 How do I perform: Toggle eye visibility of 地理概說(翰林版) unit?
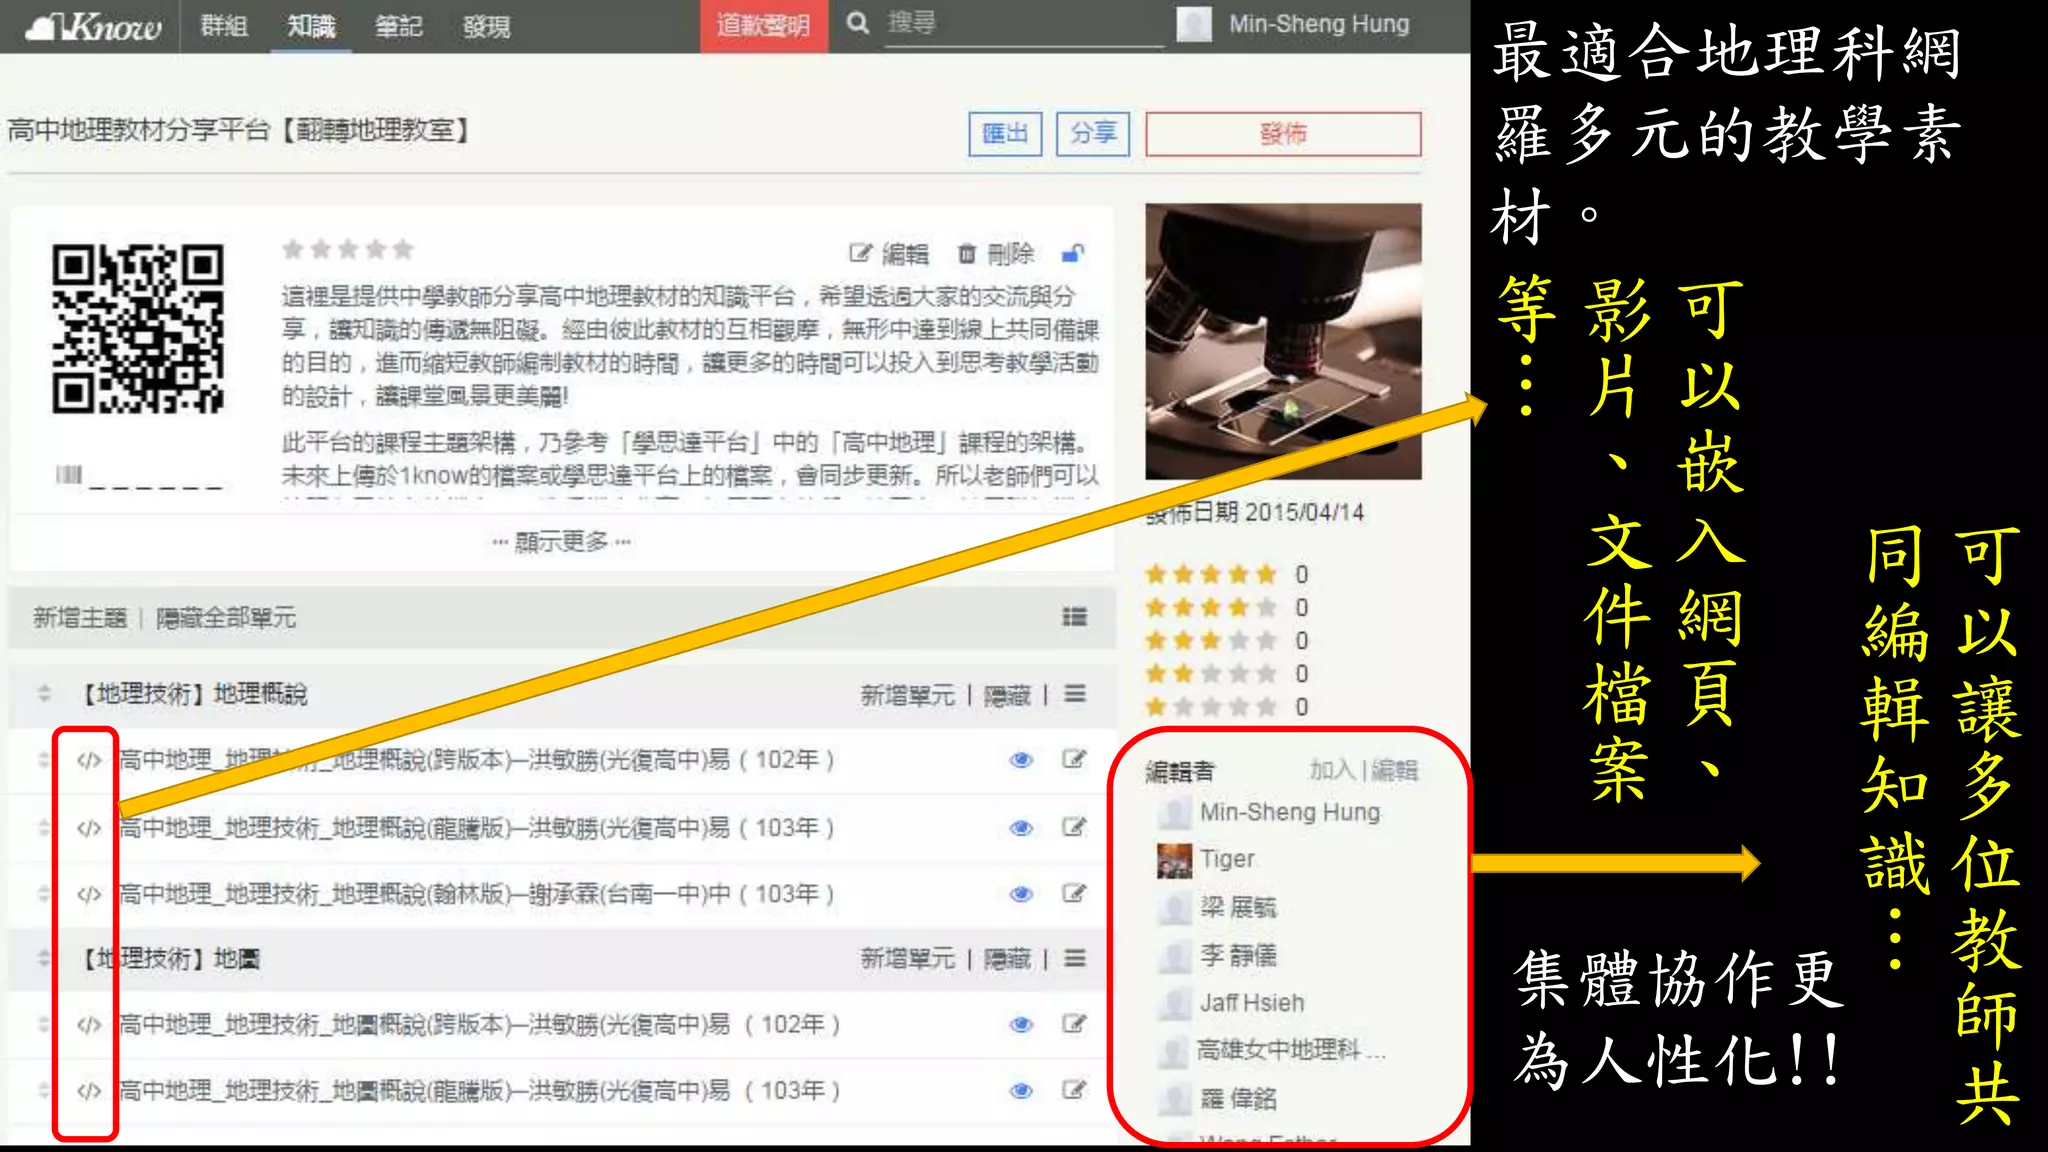pyautogui.click(x=1021, y=894)
